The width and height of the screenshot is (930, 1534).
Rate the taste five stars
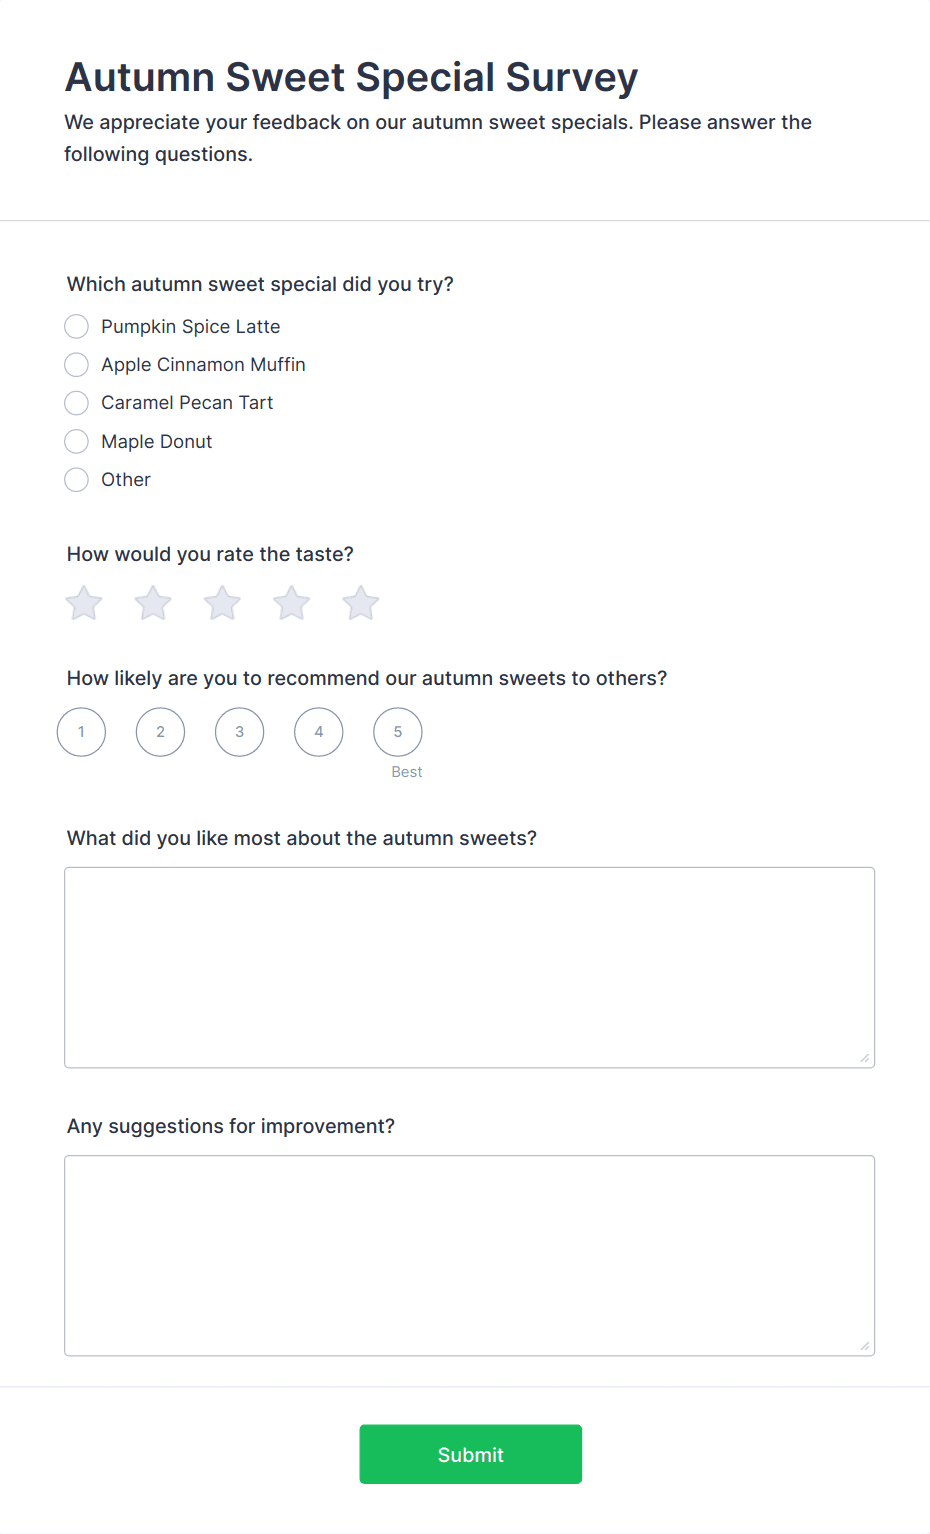(361, 603)
